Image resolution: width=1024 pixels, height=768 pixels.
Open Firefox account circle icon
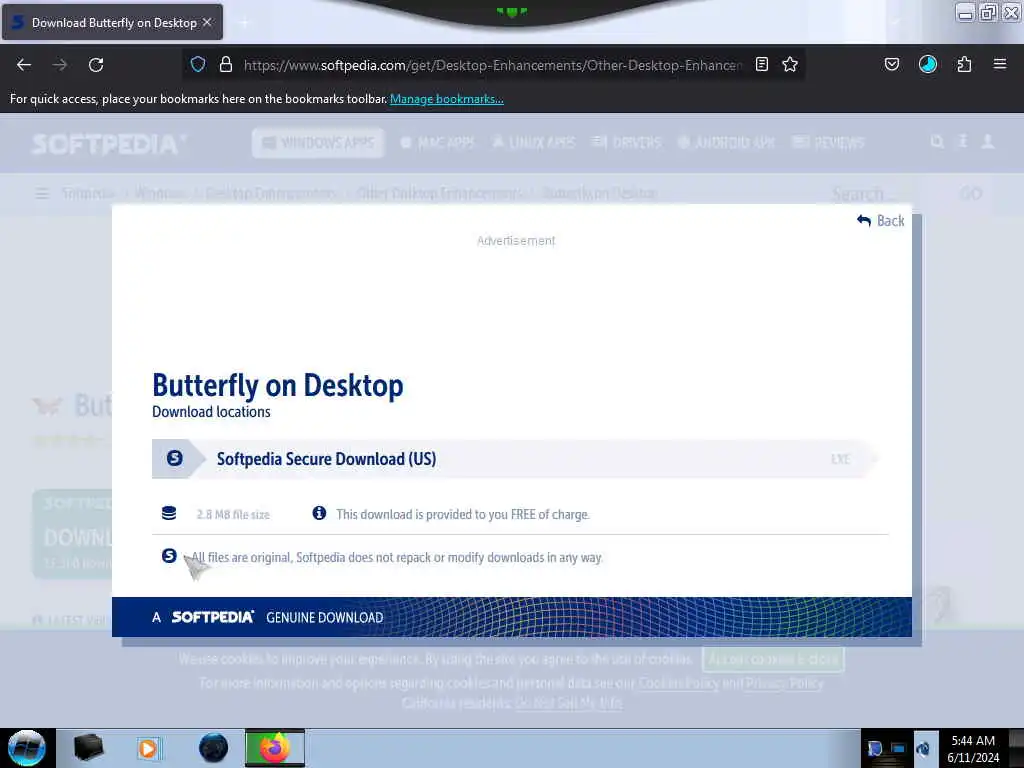[x=928, y=64]
